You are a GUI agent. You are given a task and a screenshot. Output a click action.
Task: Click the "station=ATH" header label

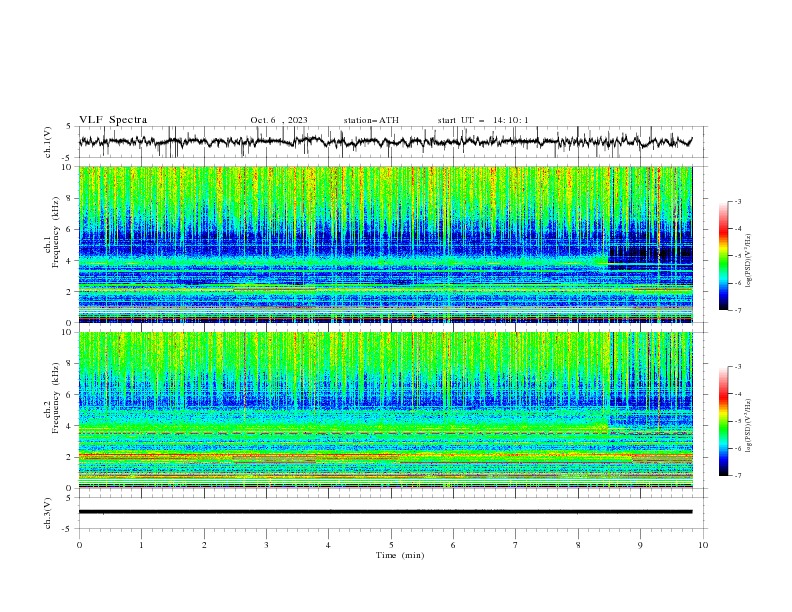pyautogui.click(x=371, y=120)
